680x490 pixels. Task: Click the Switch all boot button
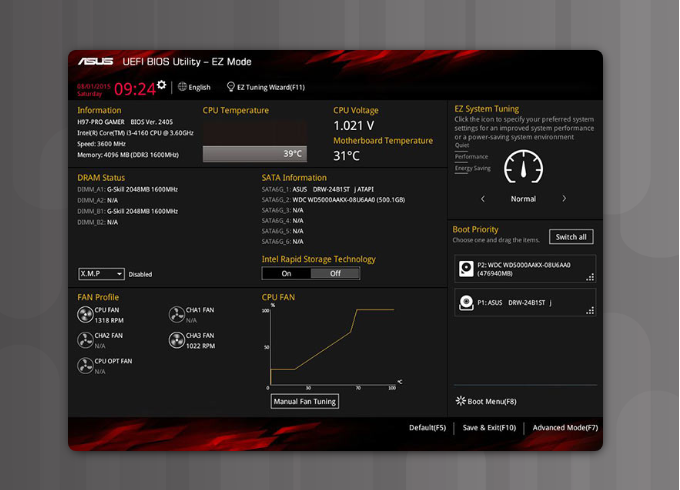[572, 237]
